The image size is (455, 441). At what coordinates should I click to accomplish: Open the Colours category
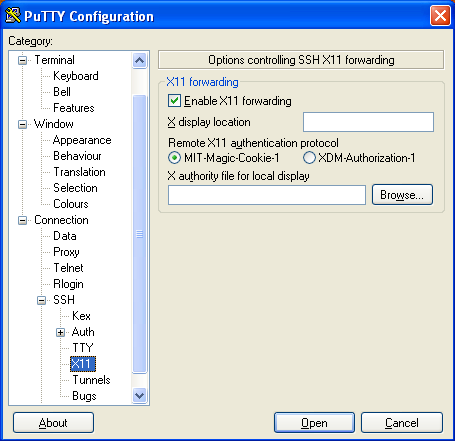coord(71,204)
